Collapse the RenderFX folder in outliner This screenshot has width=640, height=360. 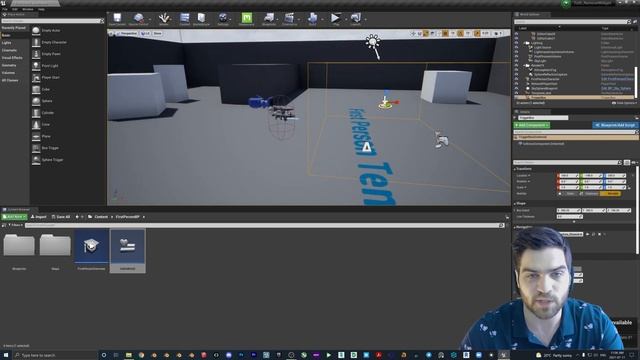pos(525,65)
